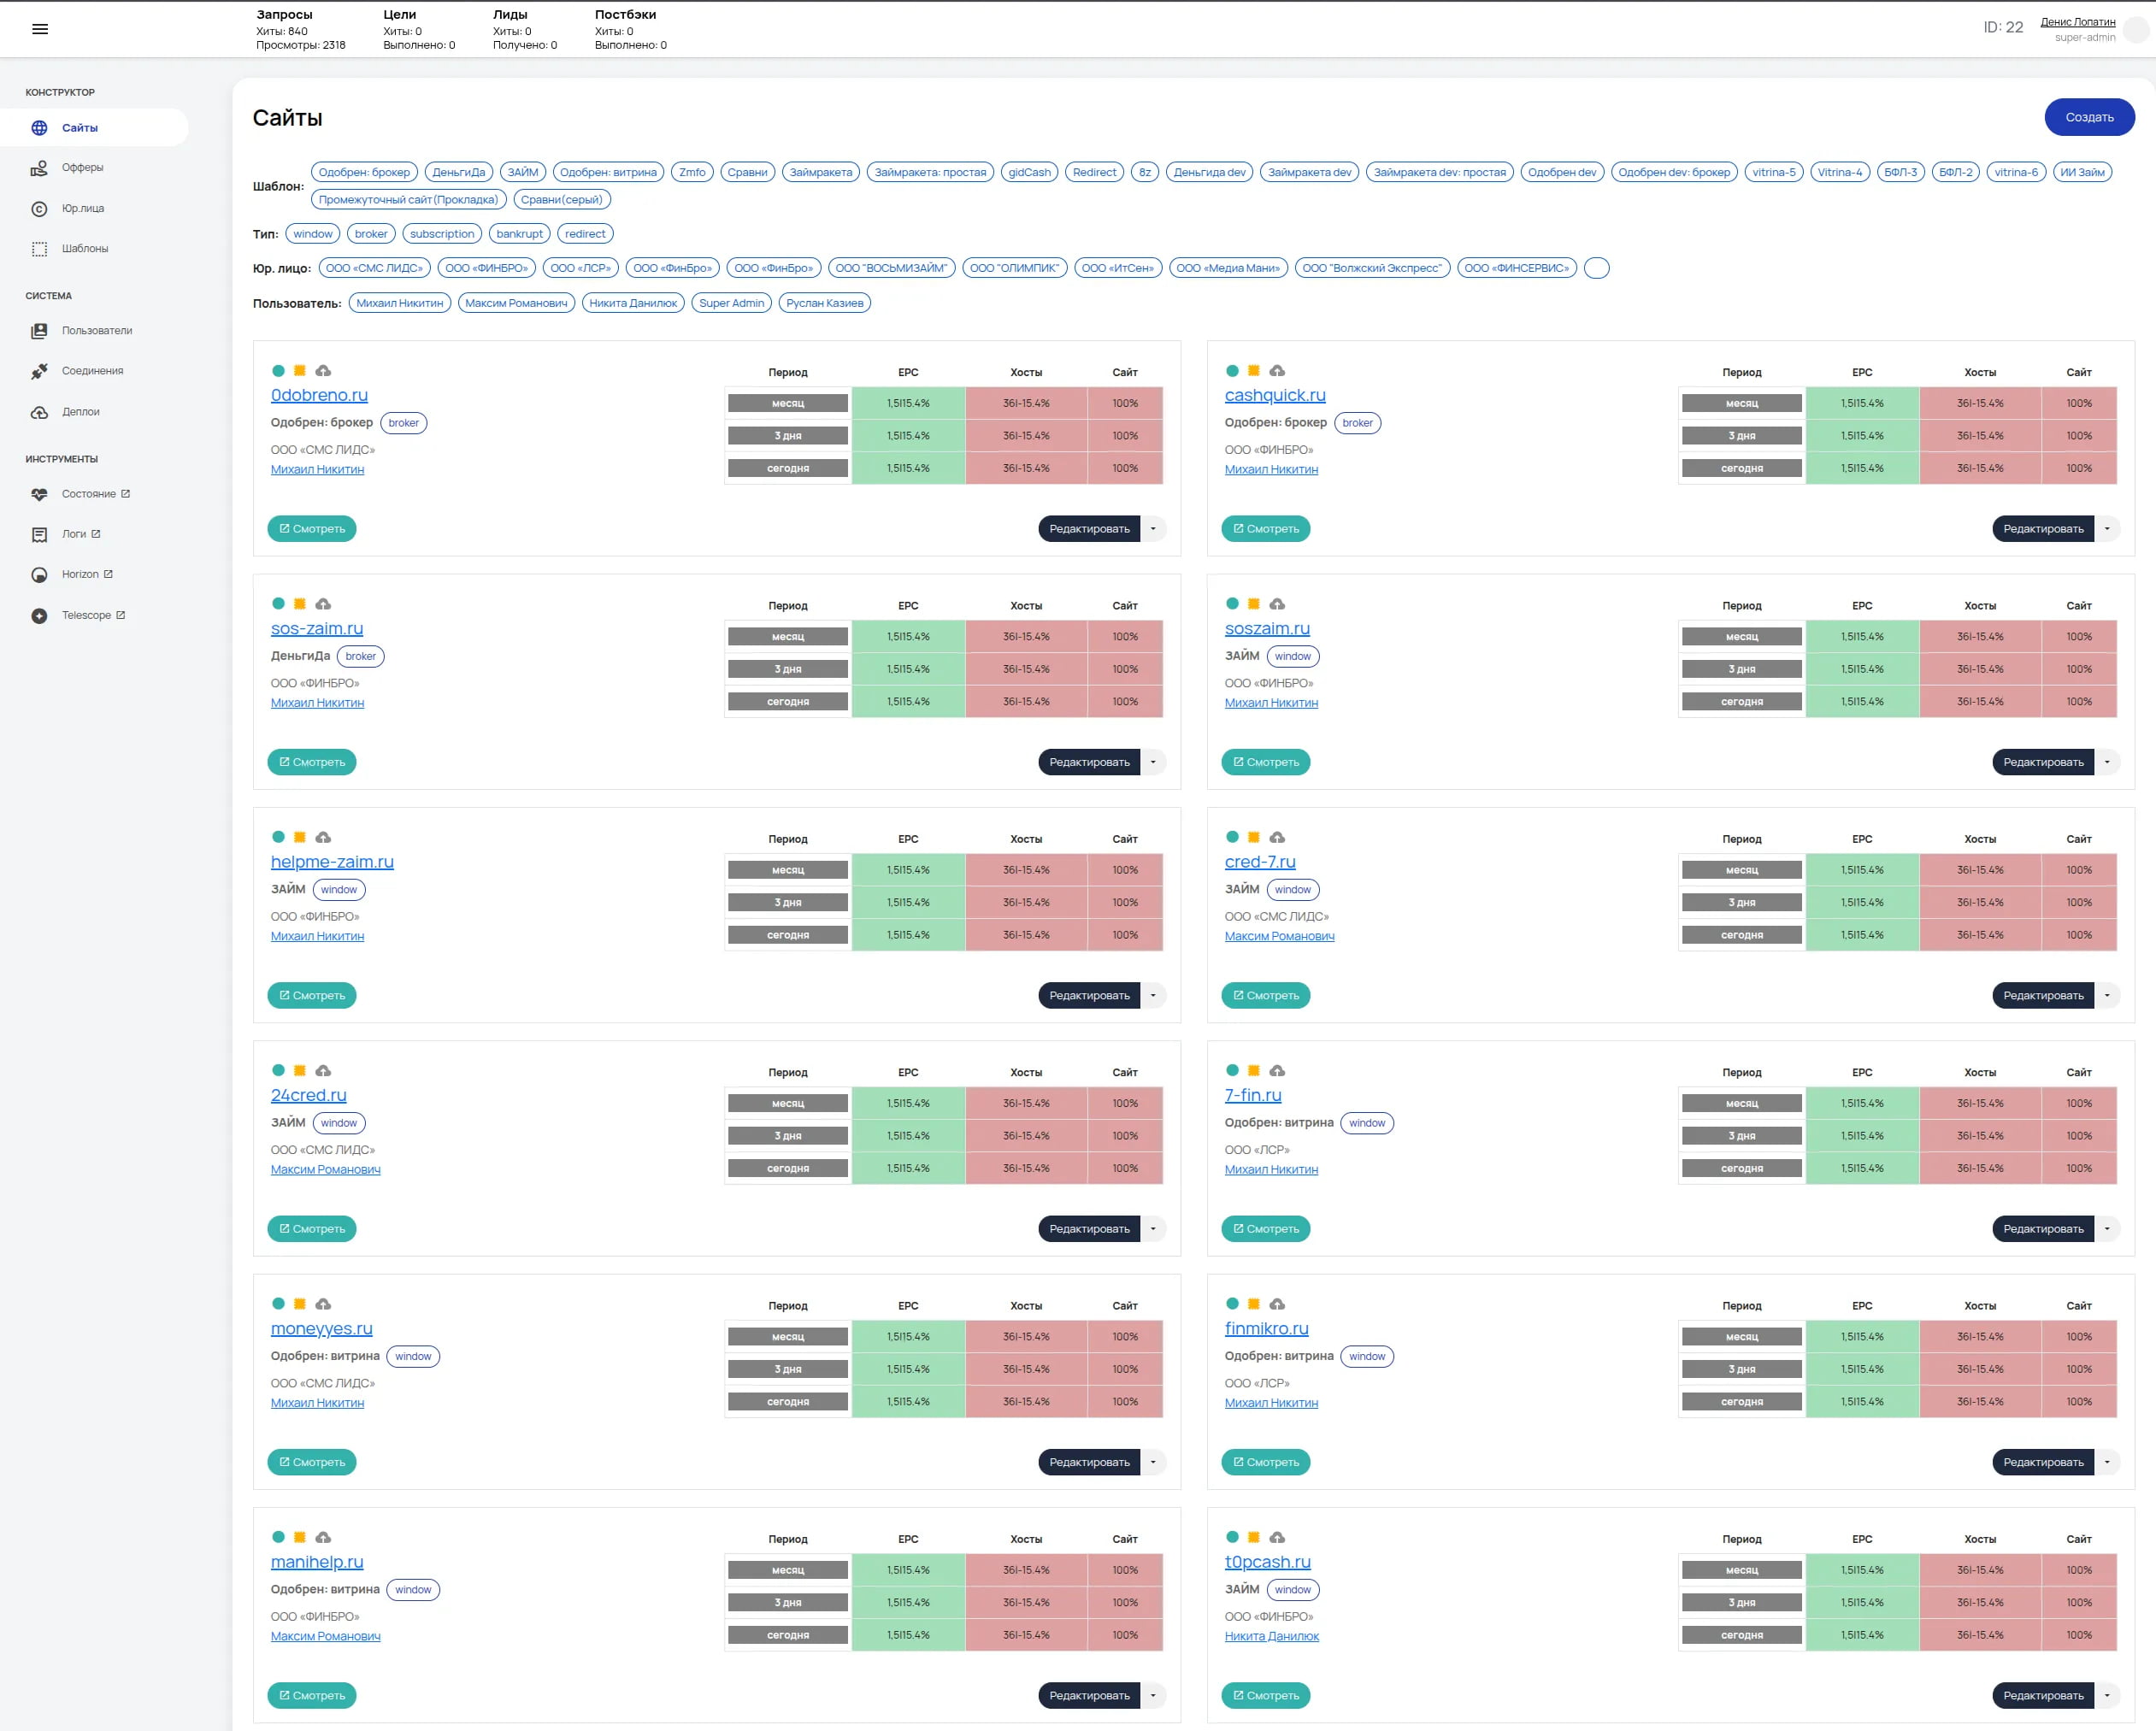Toggle ООО «ЛСР» legal entity filter
The image size is (2156, 1731).
pyautogui.click(x=580, y=268)
